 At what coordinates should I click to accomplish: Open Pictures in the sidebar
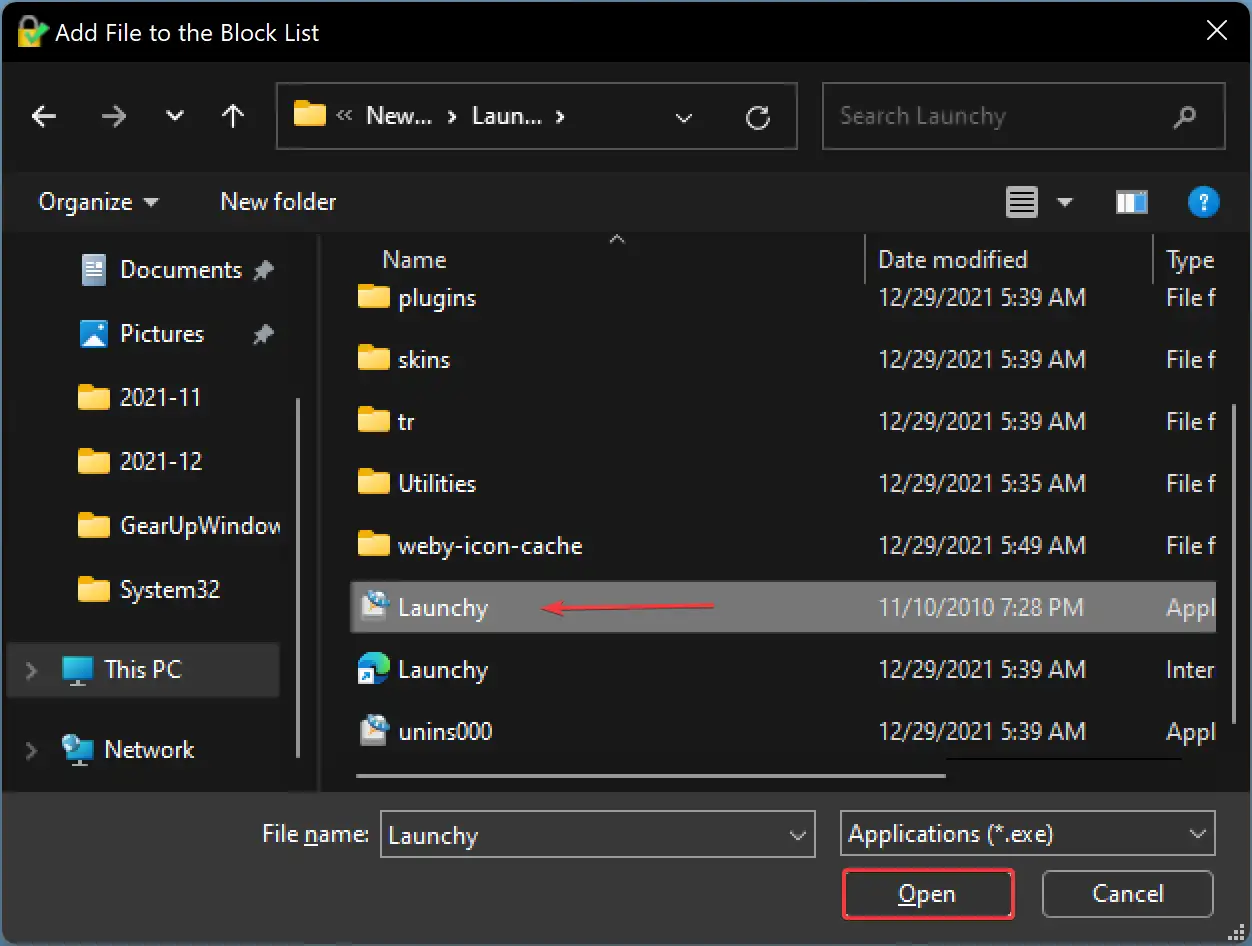coord(162,334)
